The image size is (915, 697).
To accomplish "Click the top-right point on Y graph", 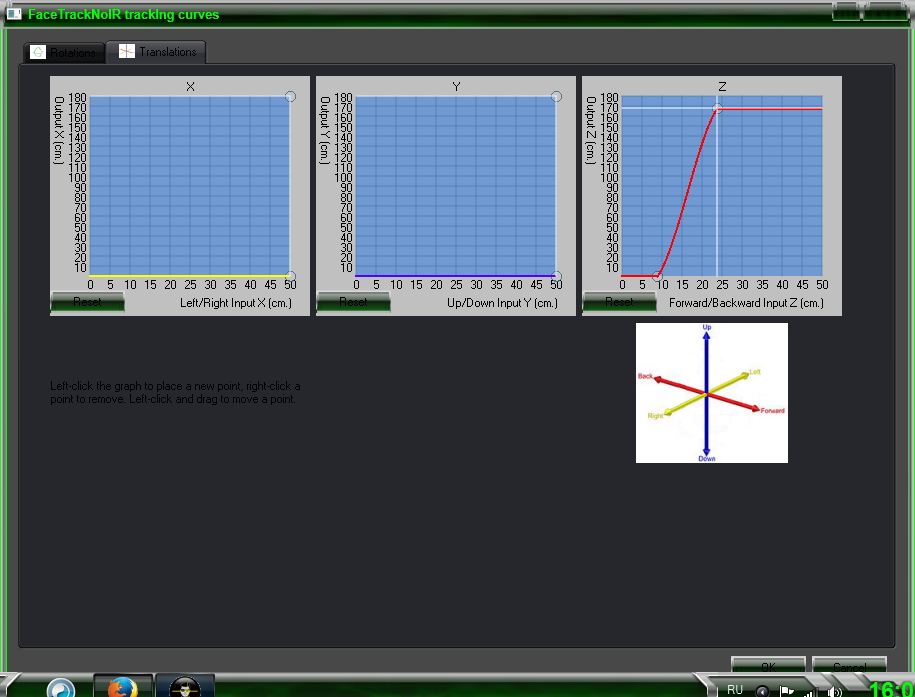I will point(556,97).
